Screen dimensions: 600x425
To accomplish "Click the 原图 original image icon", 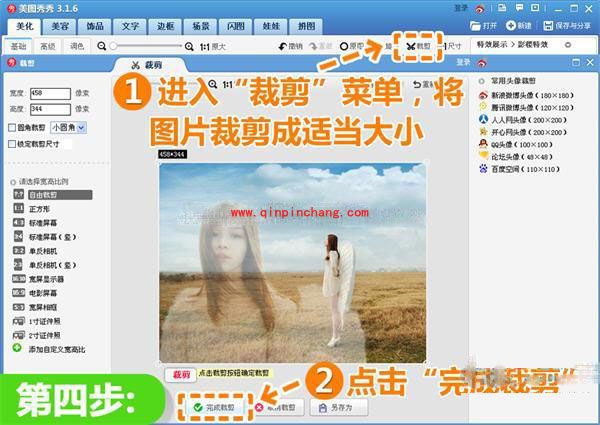I will 344,46.
